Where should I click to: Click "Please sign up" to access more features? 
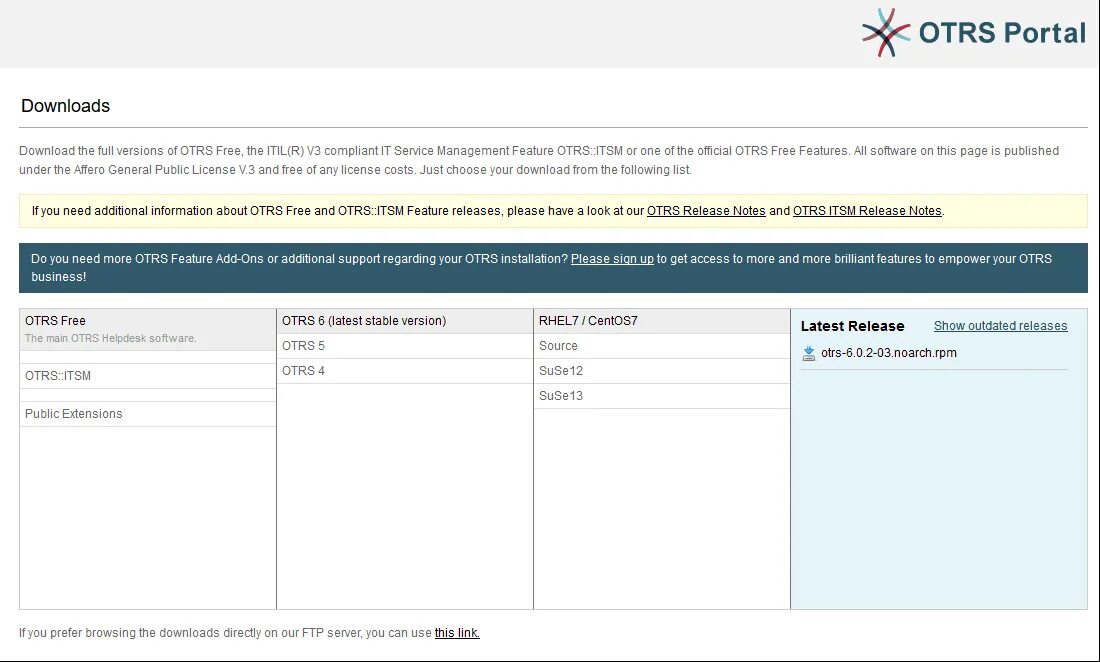[612, 258]
